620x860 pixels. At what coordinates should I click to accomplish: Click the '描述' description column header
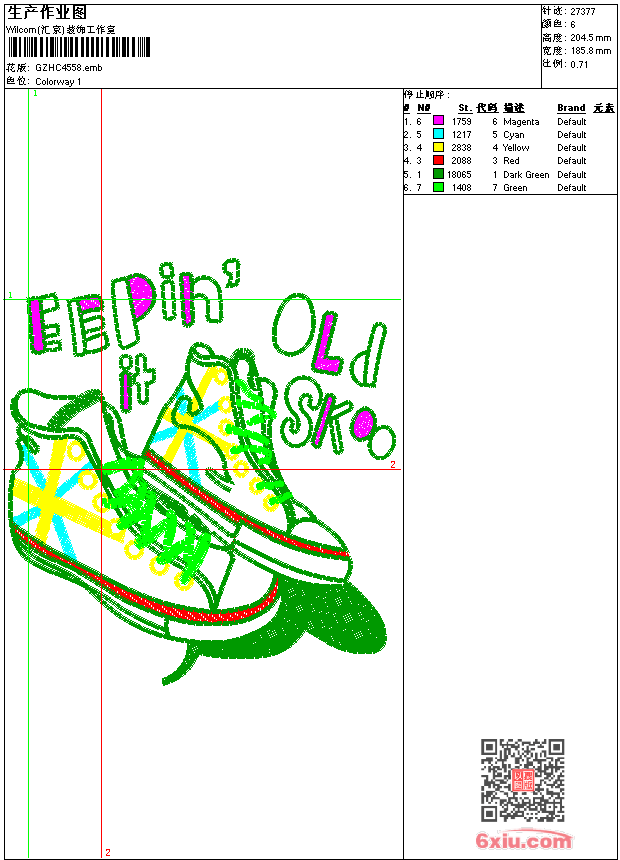click(514, 108)
